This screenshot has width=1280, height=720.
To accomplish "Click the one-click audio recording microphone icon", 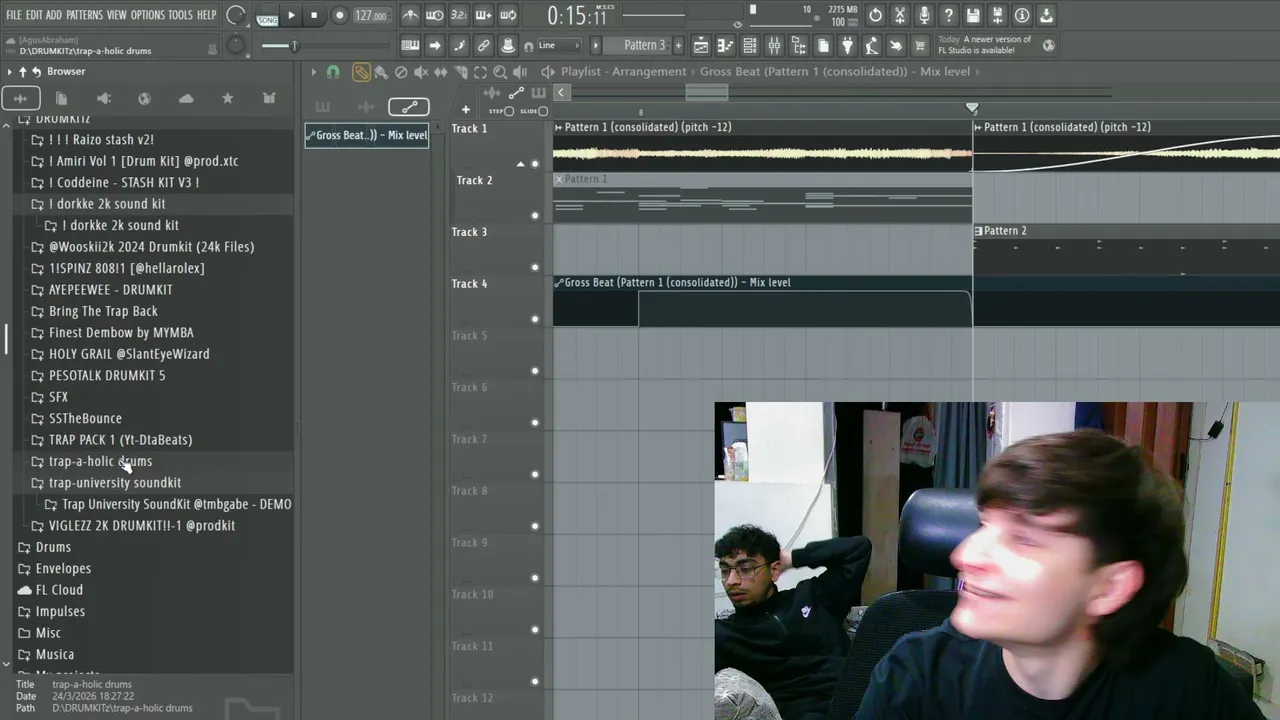I will pos(924,15).
